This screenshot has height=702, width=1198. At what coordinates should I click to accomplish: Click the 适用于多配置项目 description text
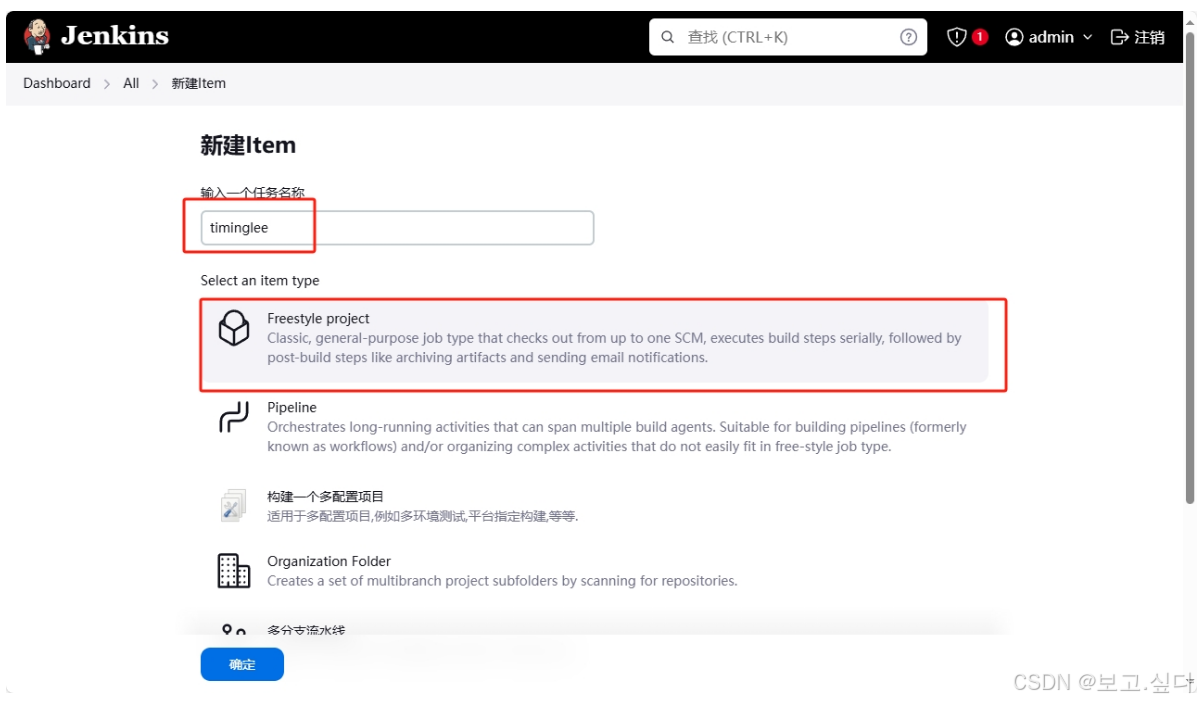click(x=423, y=516)
